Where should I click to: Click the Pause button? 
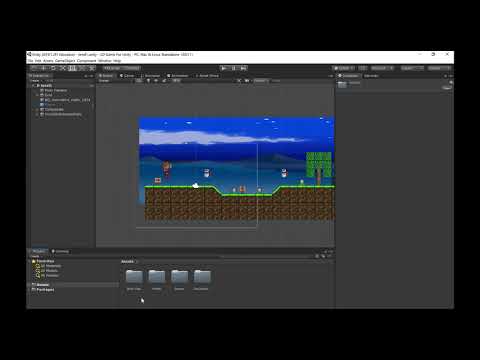pos(234,68)
